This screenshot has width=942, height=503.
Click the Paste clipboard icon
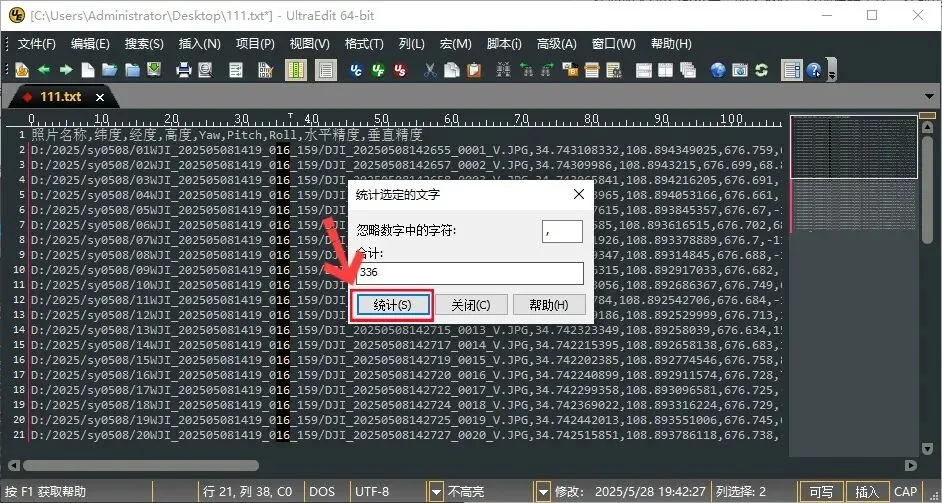coord(474,70)
